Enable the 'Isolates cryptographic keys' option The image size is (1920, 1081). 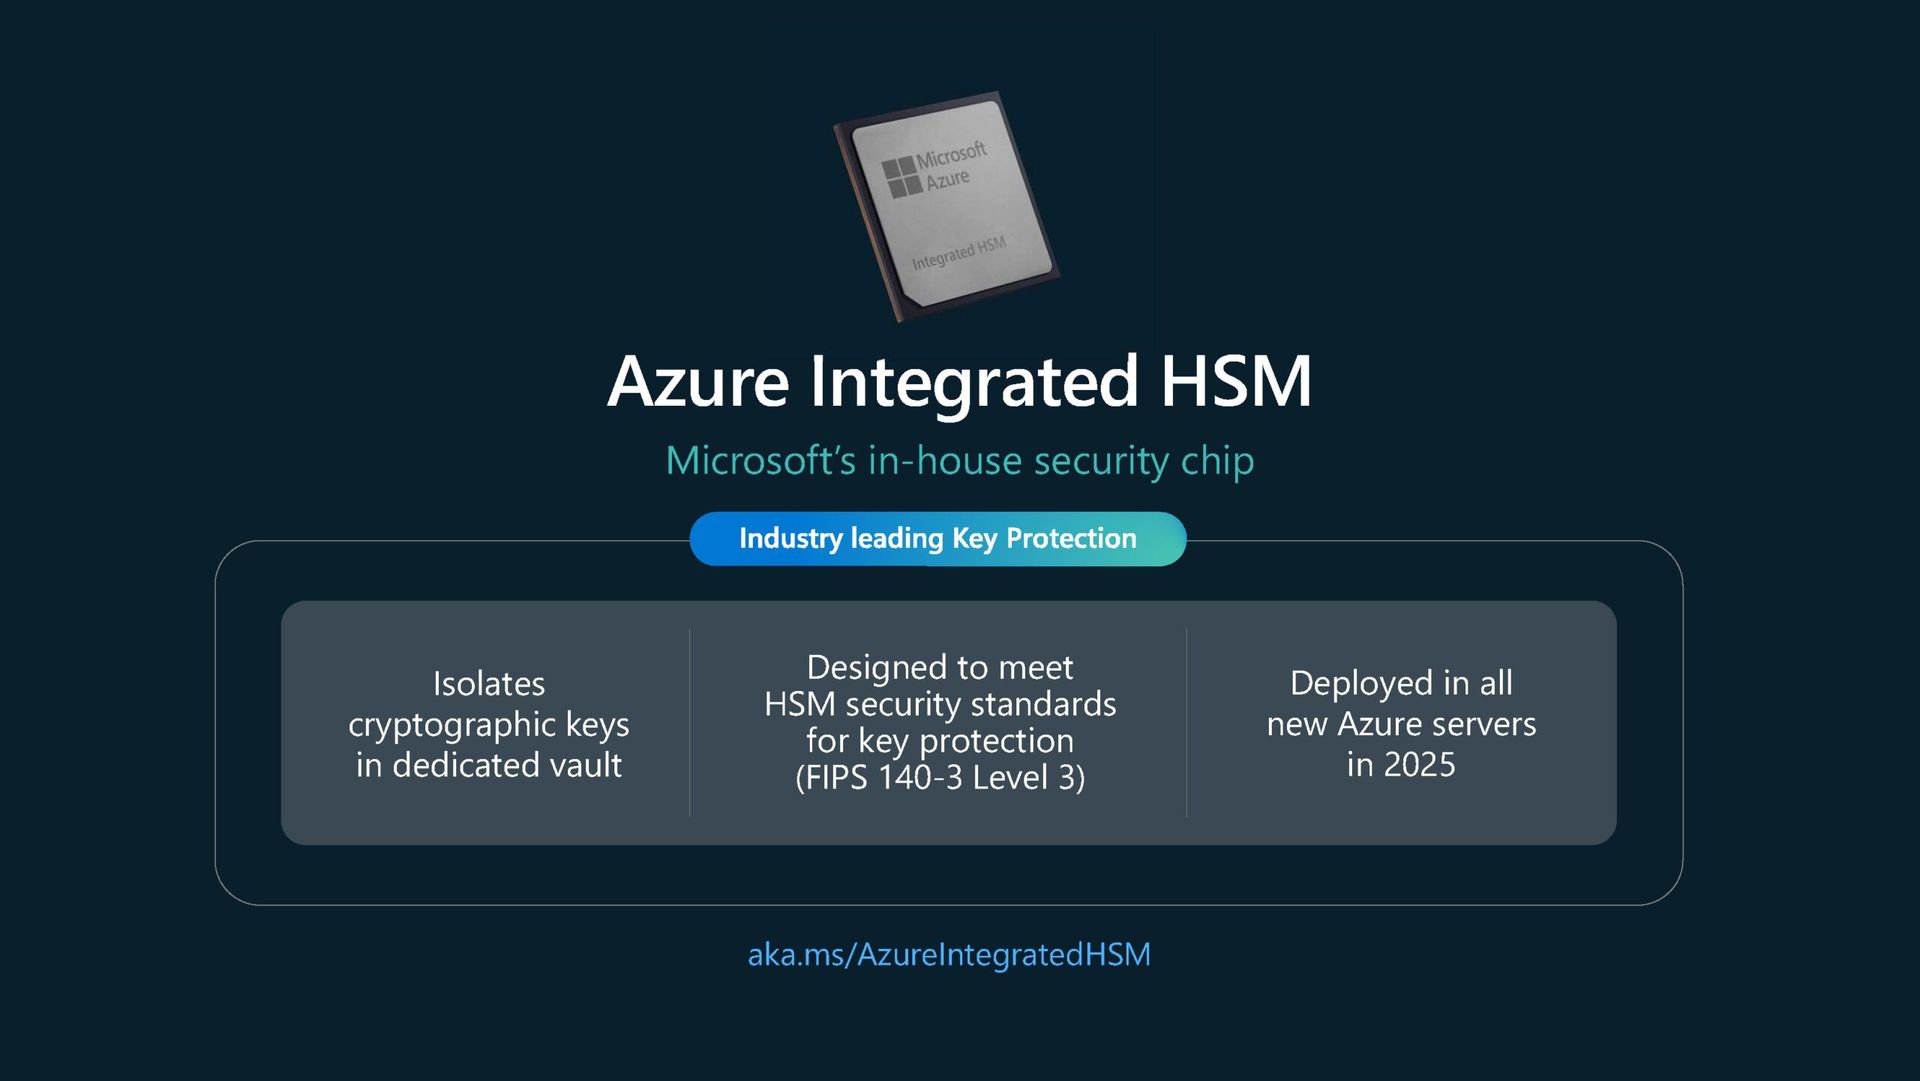point(488,724)
